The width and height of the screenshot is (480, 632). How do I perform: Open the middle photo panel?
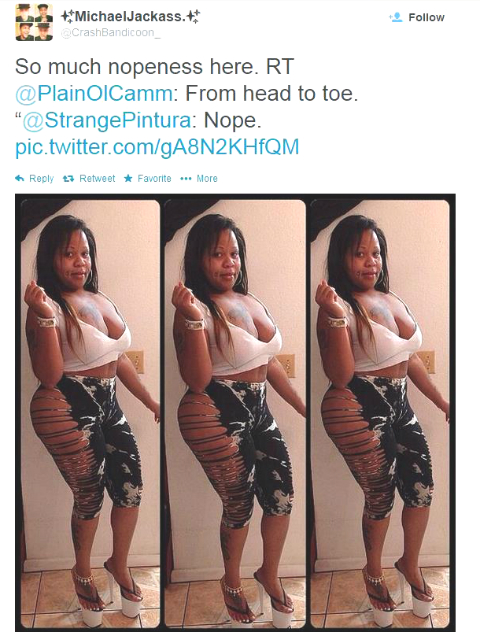tap(235, 413)
